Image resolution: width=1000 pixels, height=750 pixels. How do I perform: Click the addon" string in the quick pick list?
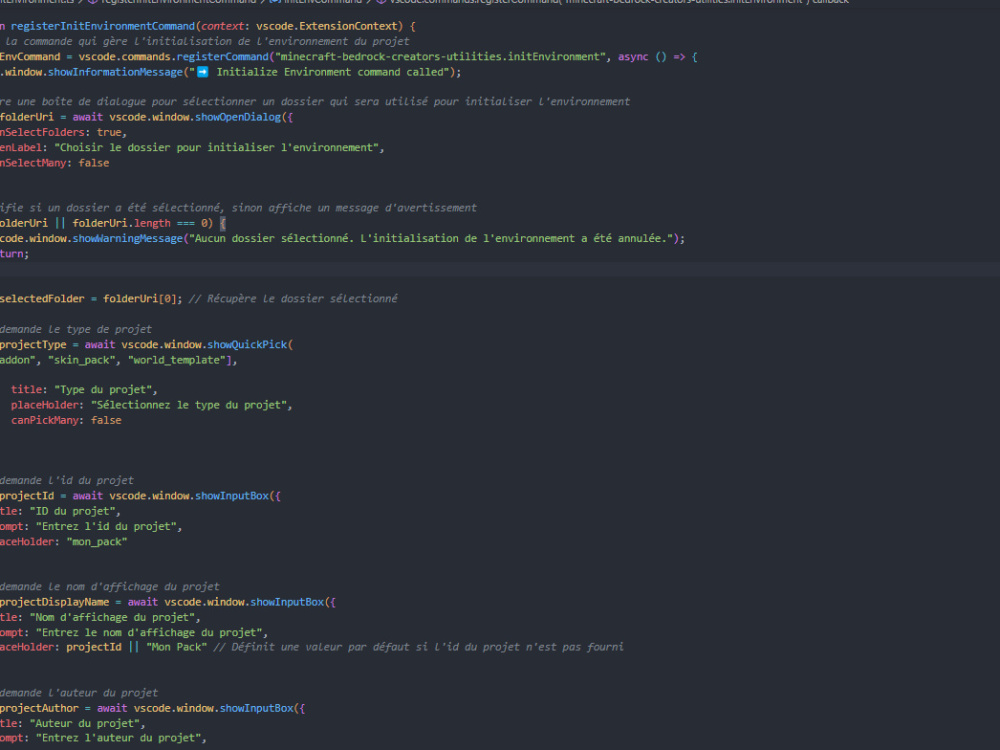click(x=18, y=360)
